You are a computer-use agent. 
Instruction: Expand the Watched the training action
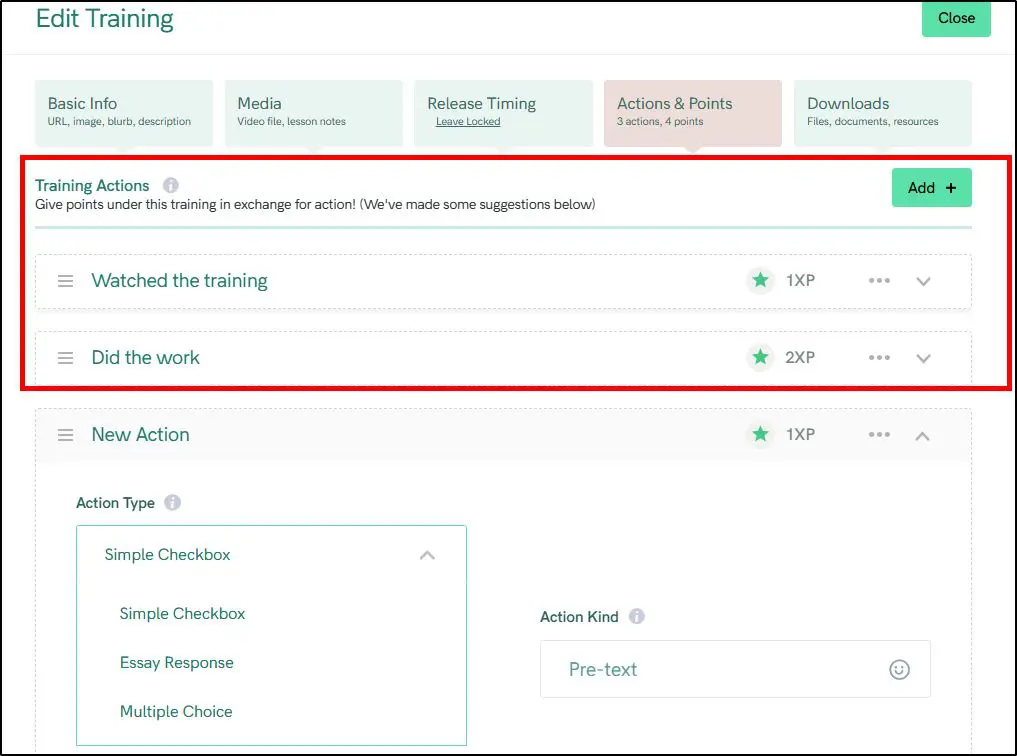(x=923, y=281)
